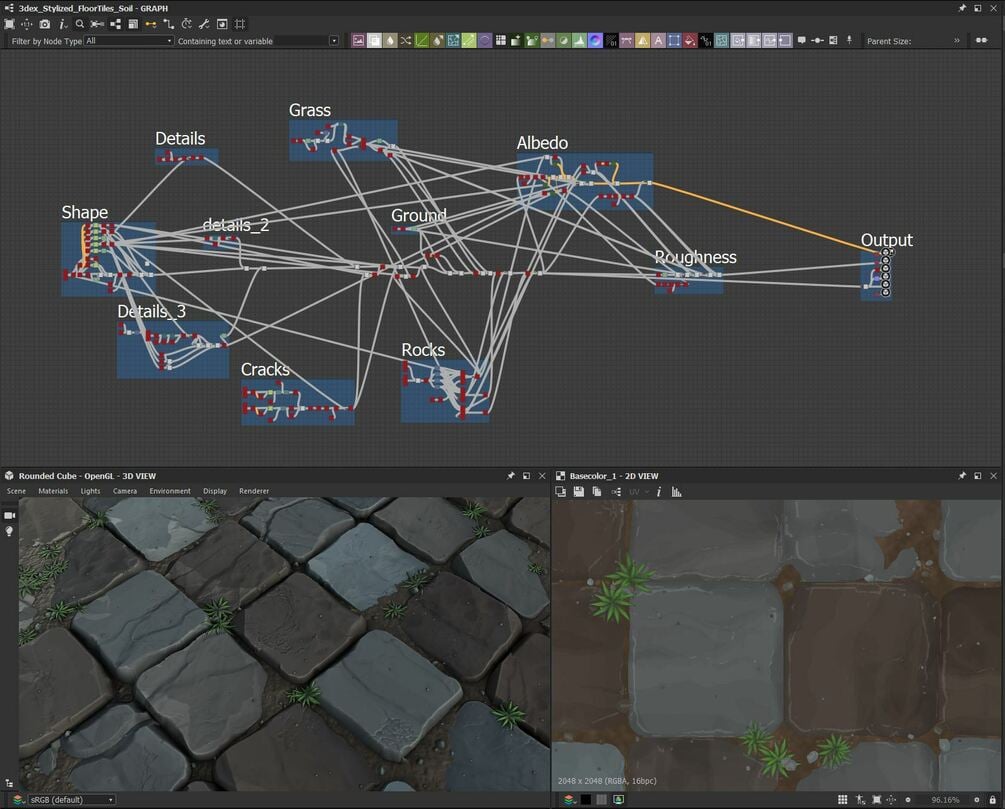The height and width of the screenshot is (809, 1005).
Task: Pin the 3D View panel
Action: [x=510, y=476]
